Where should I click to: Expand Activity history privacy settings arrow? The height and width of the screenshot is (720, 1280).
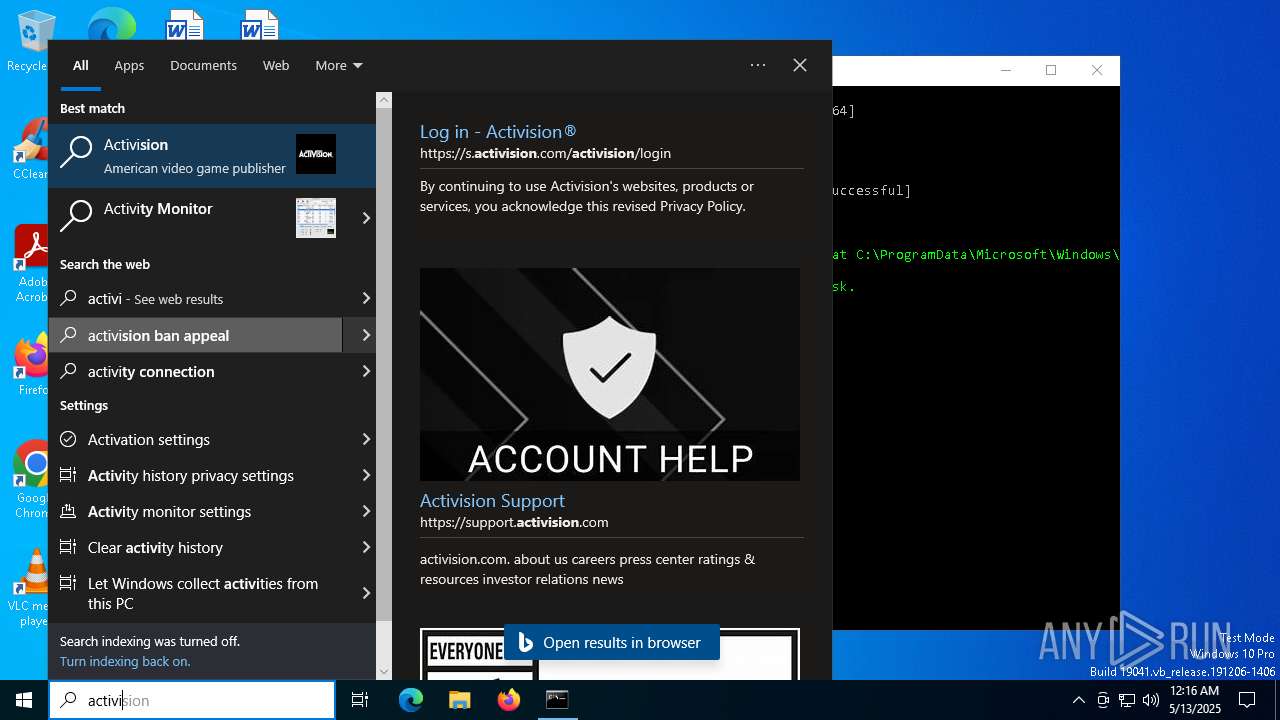tap(366, 475)
